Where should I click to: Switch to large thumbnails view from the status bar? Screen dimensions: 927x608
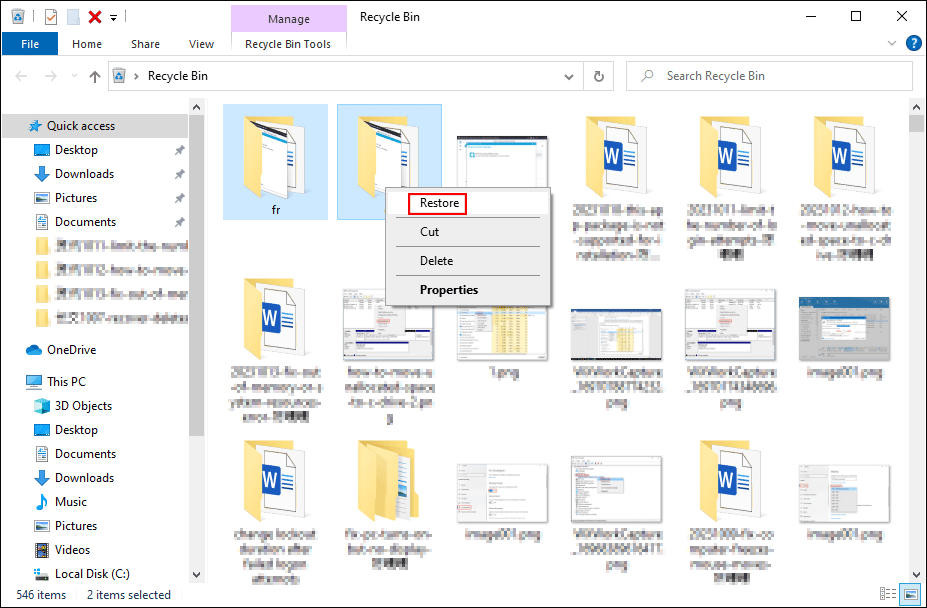(x=910, y=594)
